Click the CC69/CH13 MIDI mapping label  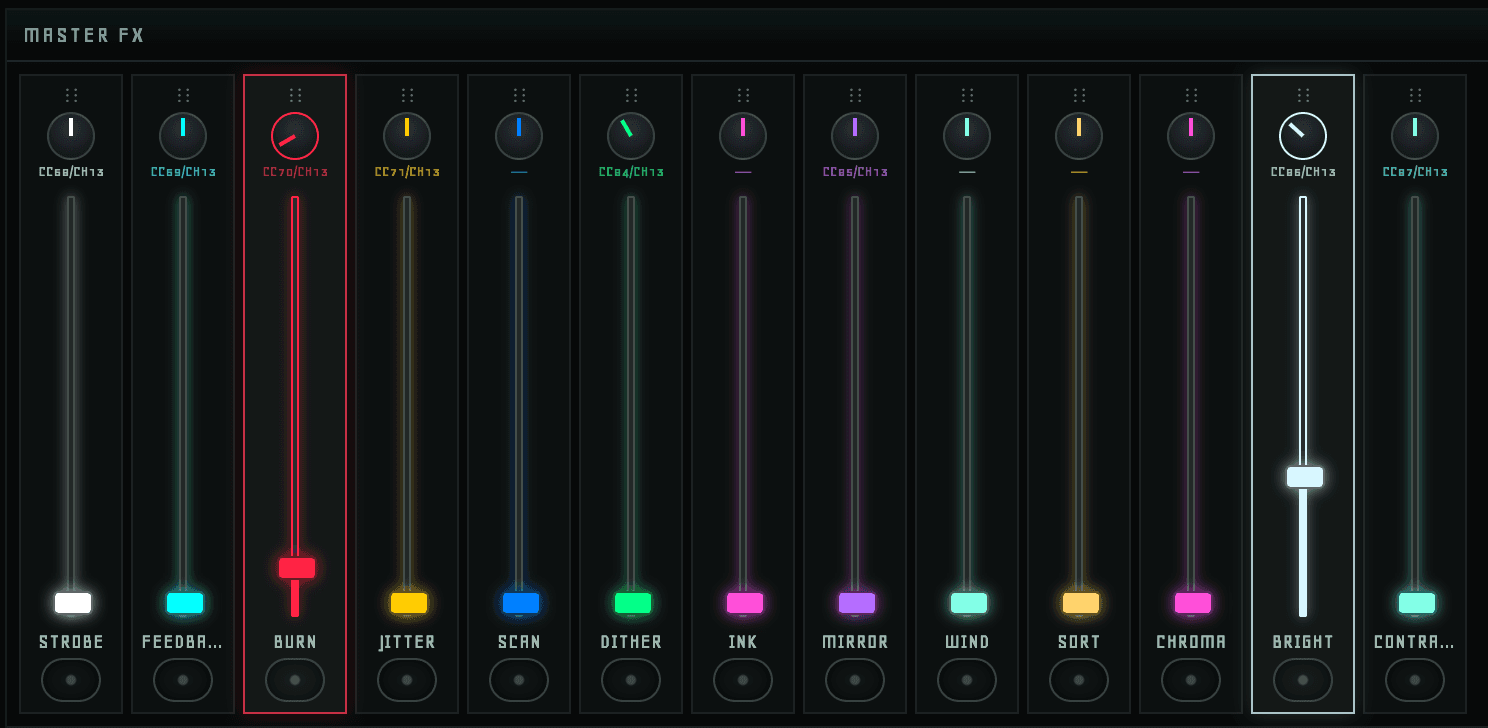point(183,172)
